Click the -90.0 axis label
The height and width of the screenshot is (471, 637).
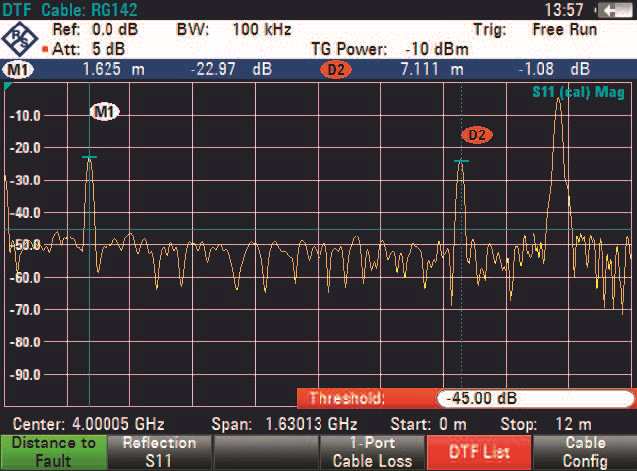coord(25,375)
